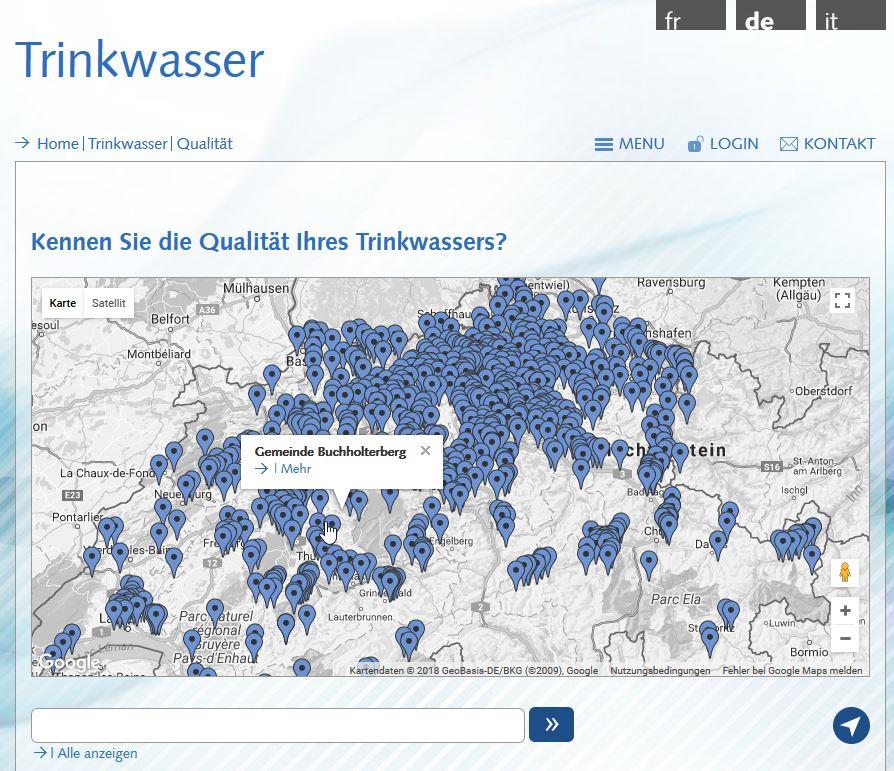
Task: Zoom in on the map
Action: pyautogui.click(x=845, y=611)
